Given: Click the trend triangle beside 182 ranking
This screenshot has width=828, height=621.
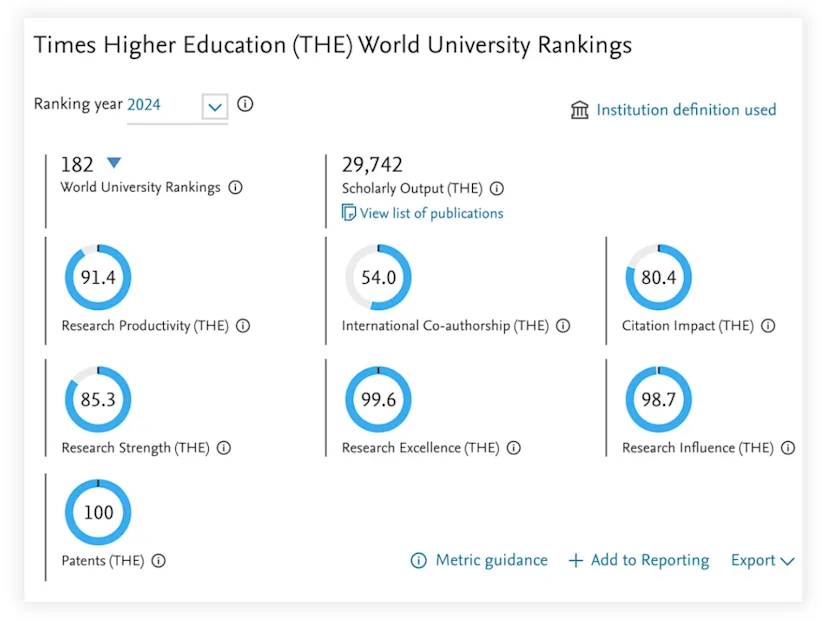Looking at the screenshot, I should tap(113, 162).
